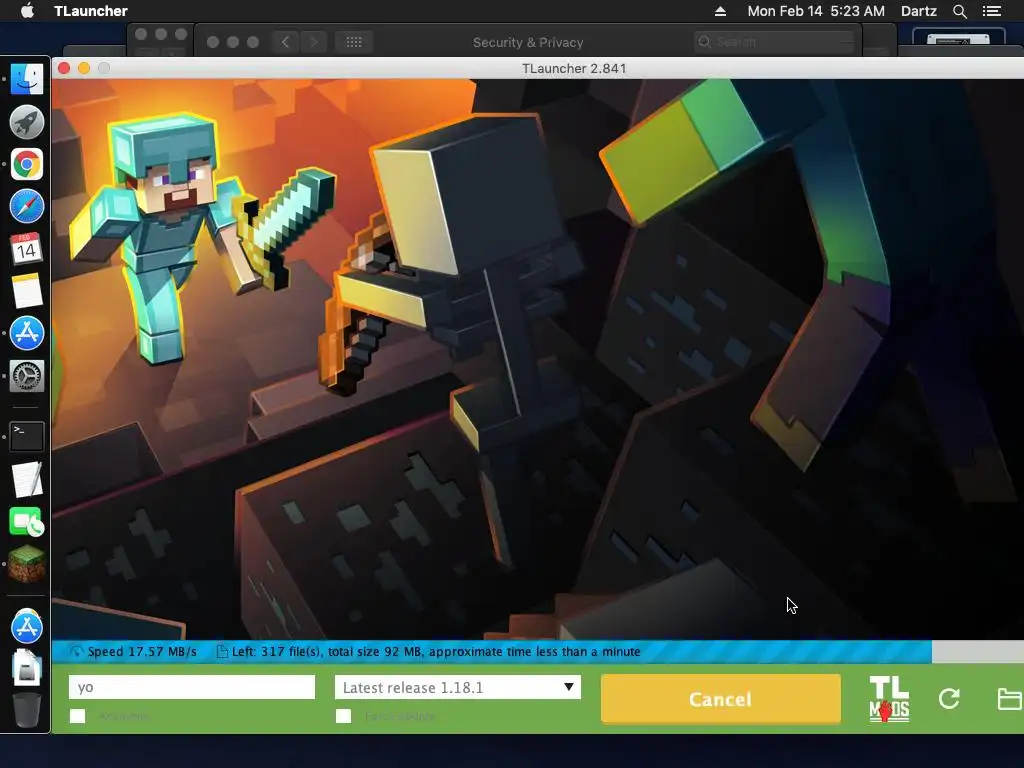Click the disk installer icon in Dock
The image size is (1024, 768).
pos(27,667)
